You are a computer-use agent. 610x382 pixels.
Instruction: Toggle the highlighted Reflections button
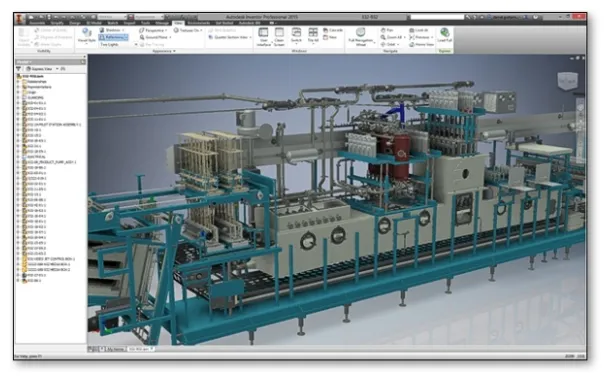click(x=113, y=37)
